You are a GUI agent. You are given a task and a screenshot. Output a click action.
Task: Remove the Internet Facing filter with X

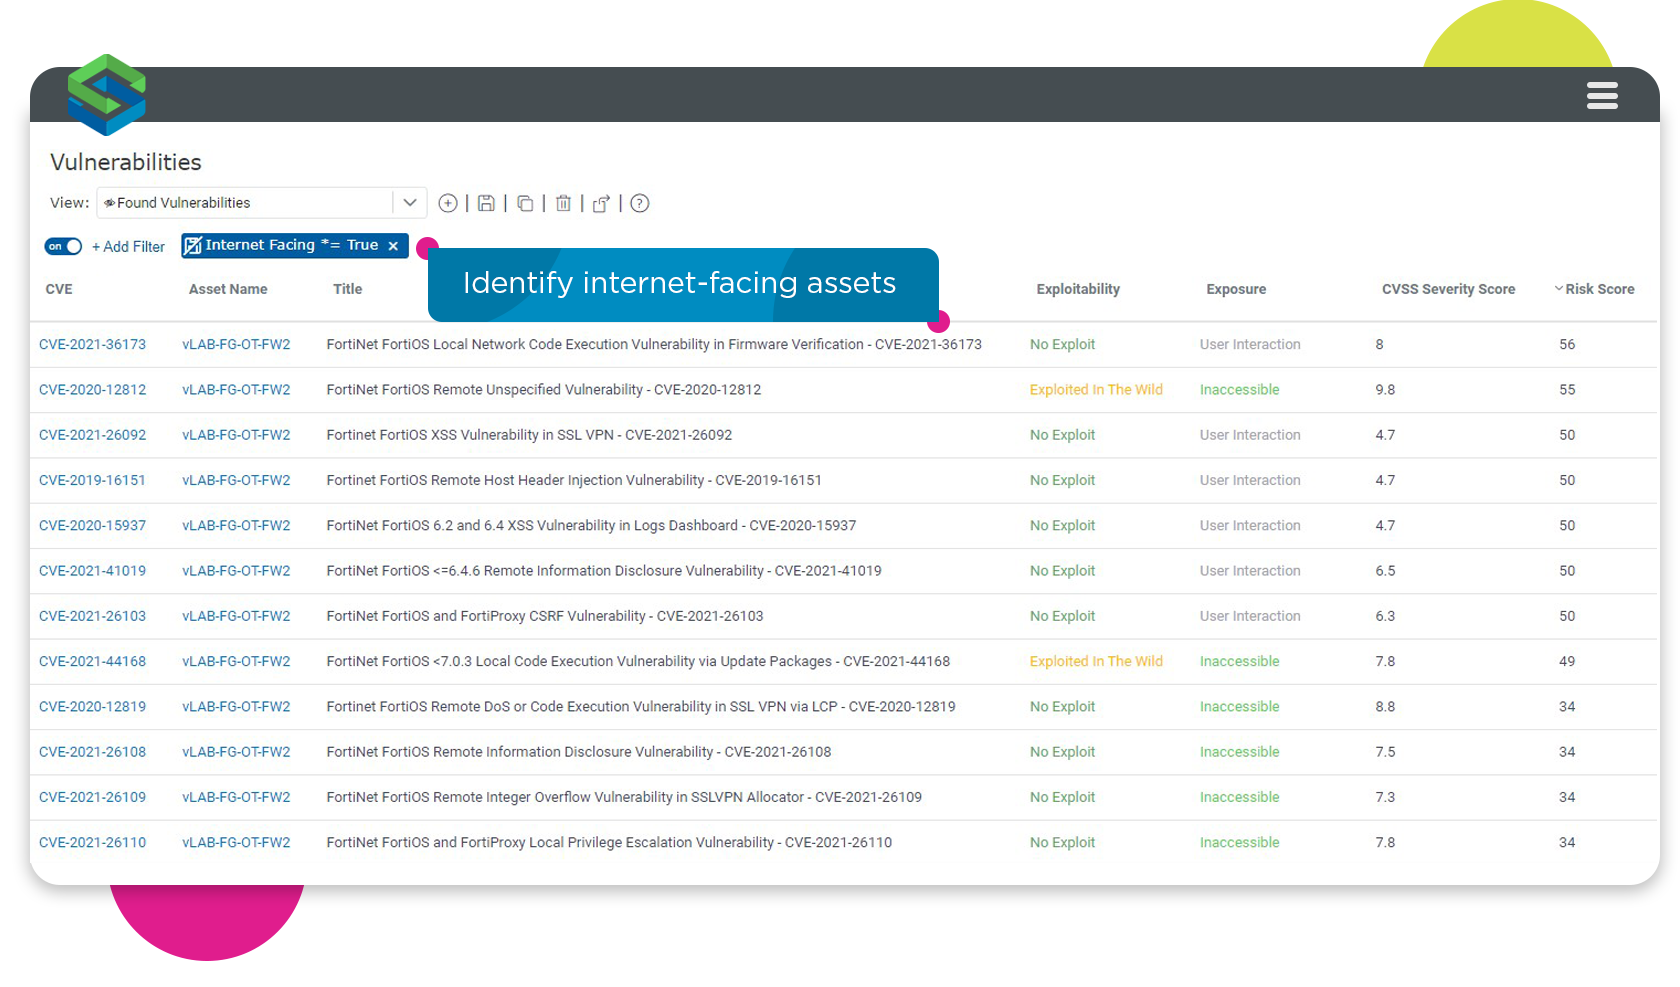pos(393,246)
